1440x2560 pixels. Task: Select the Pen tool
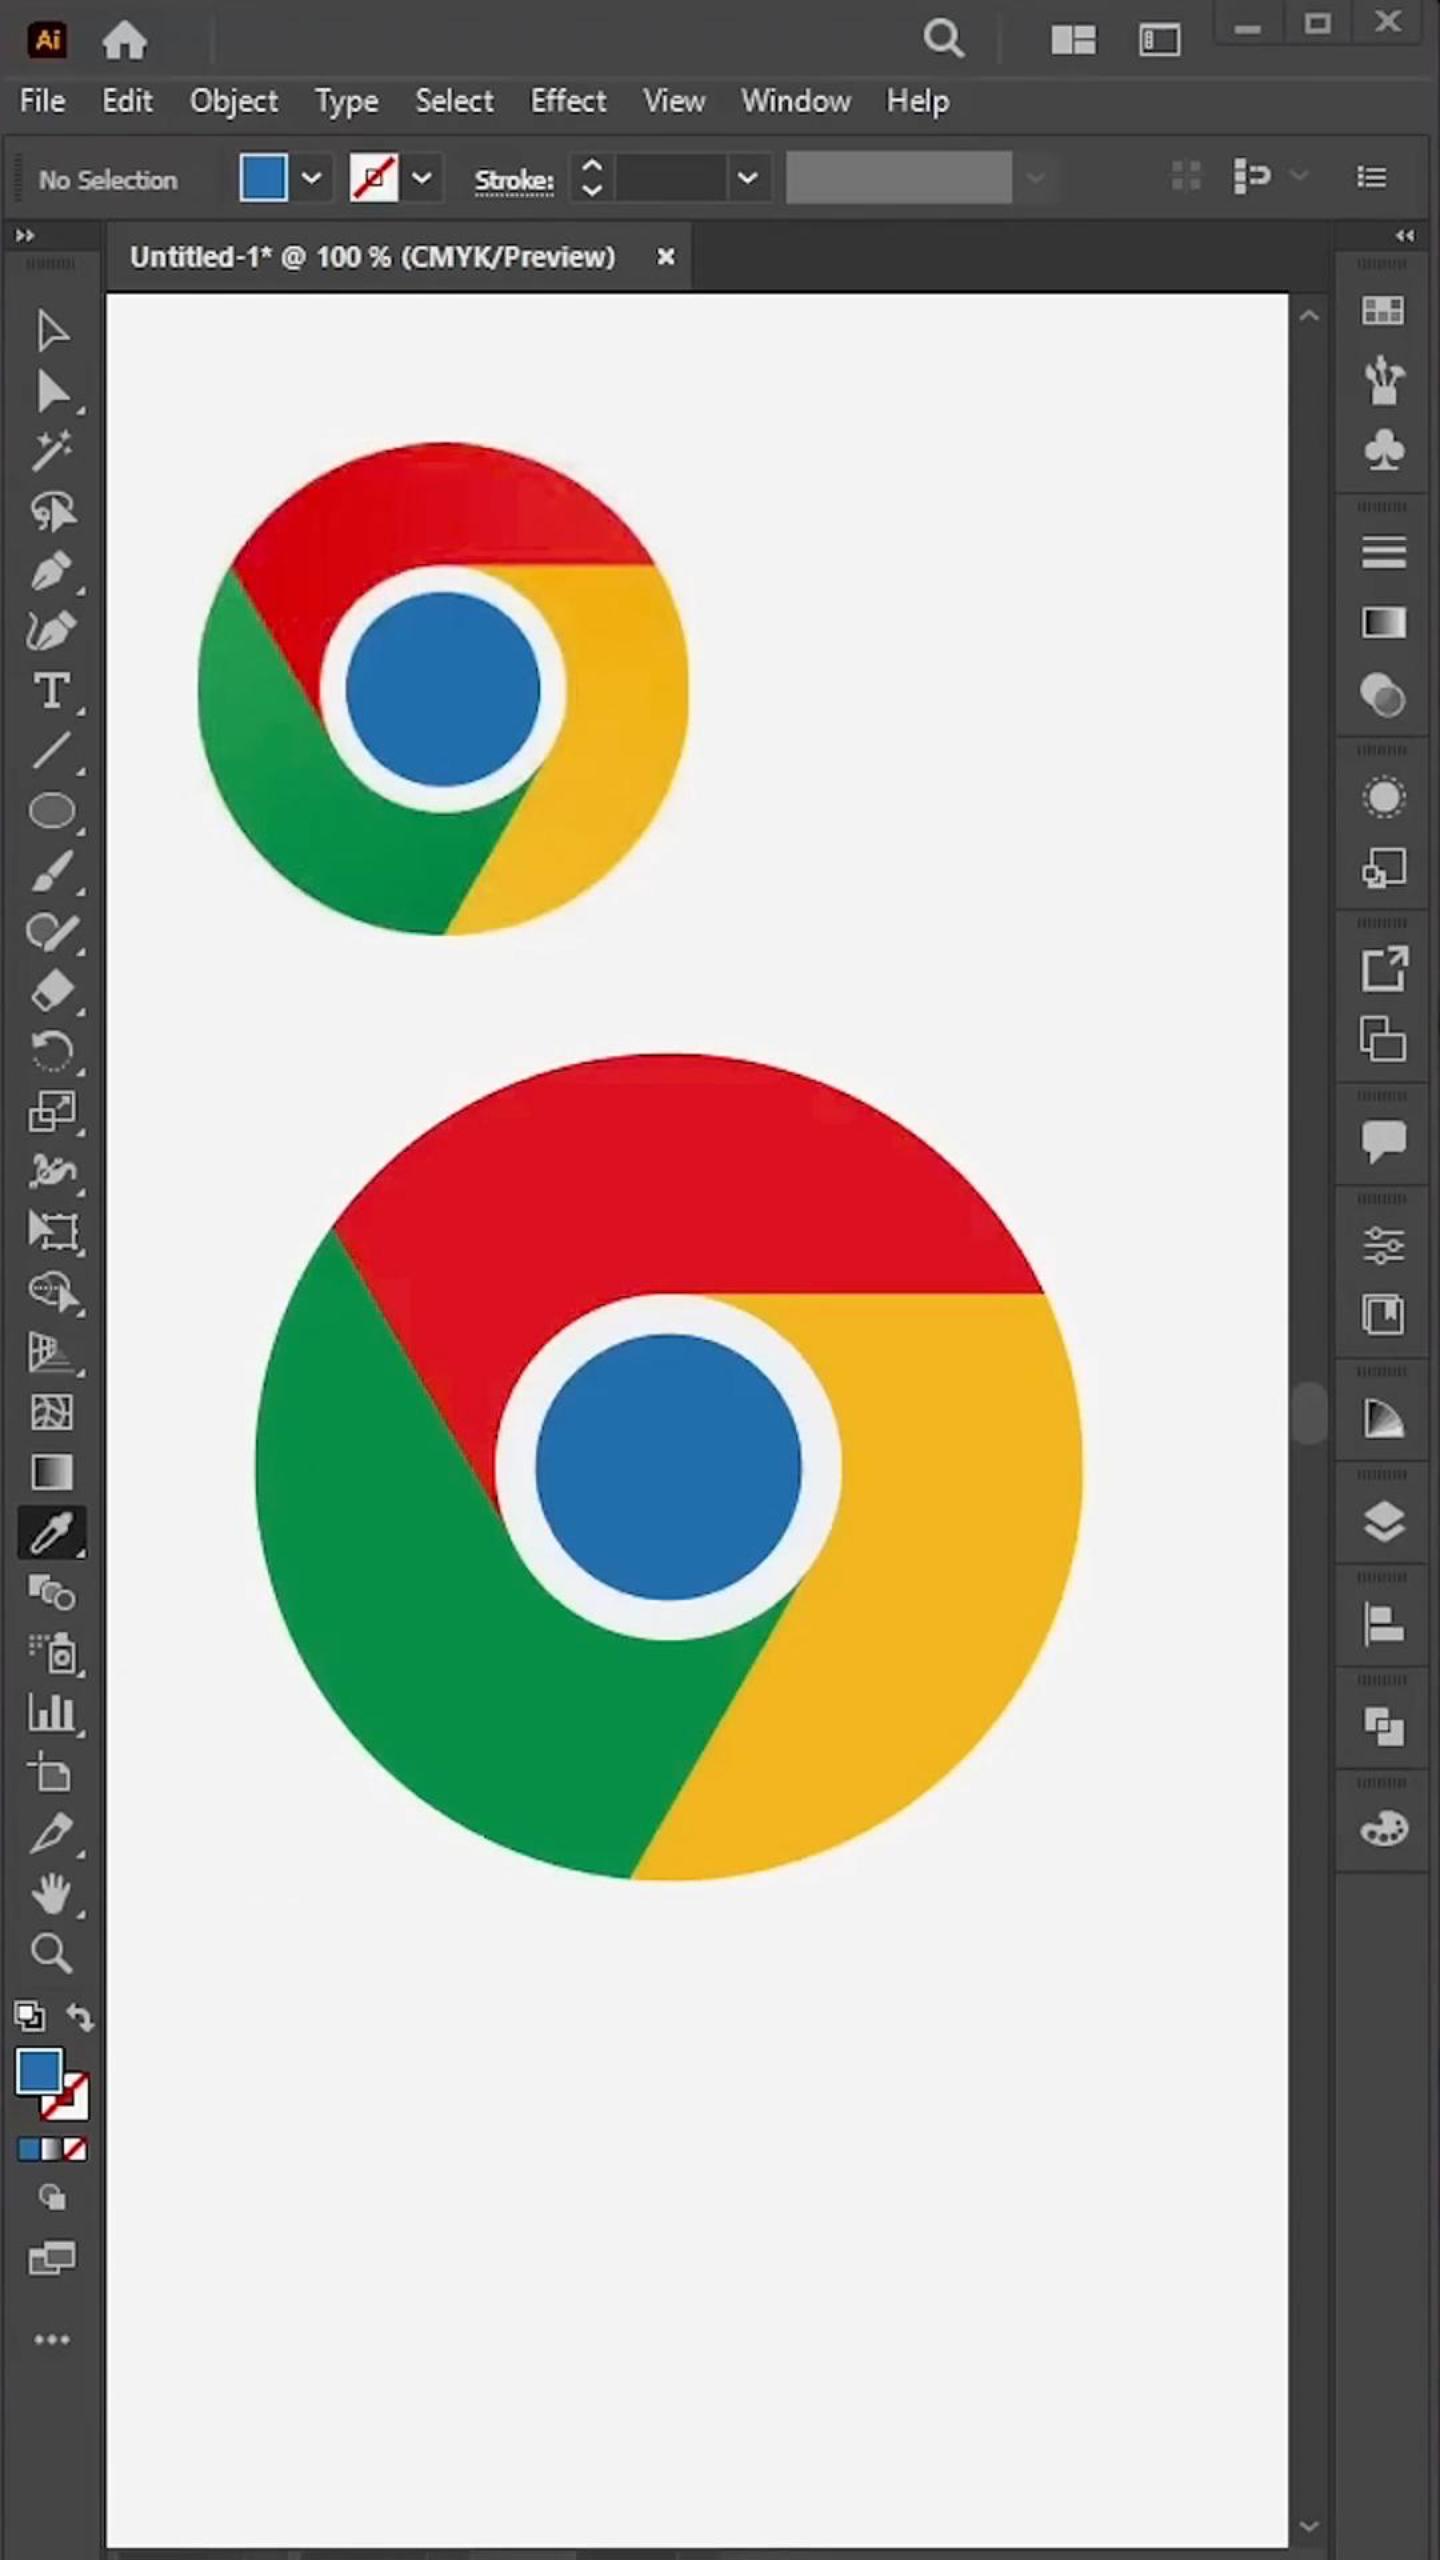tap(52, 571)
